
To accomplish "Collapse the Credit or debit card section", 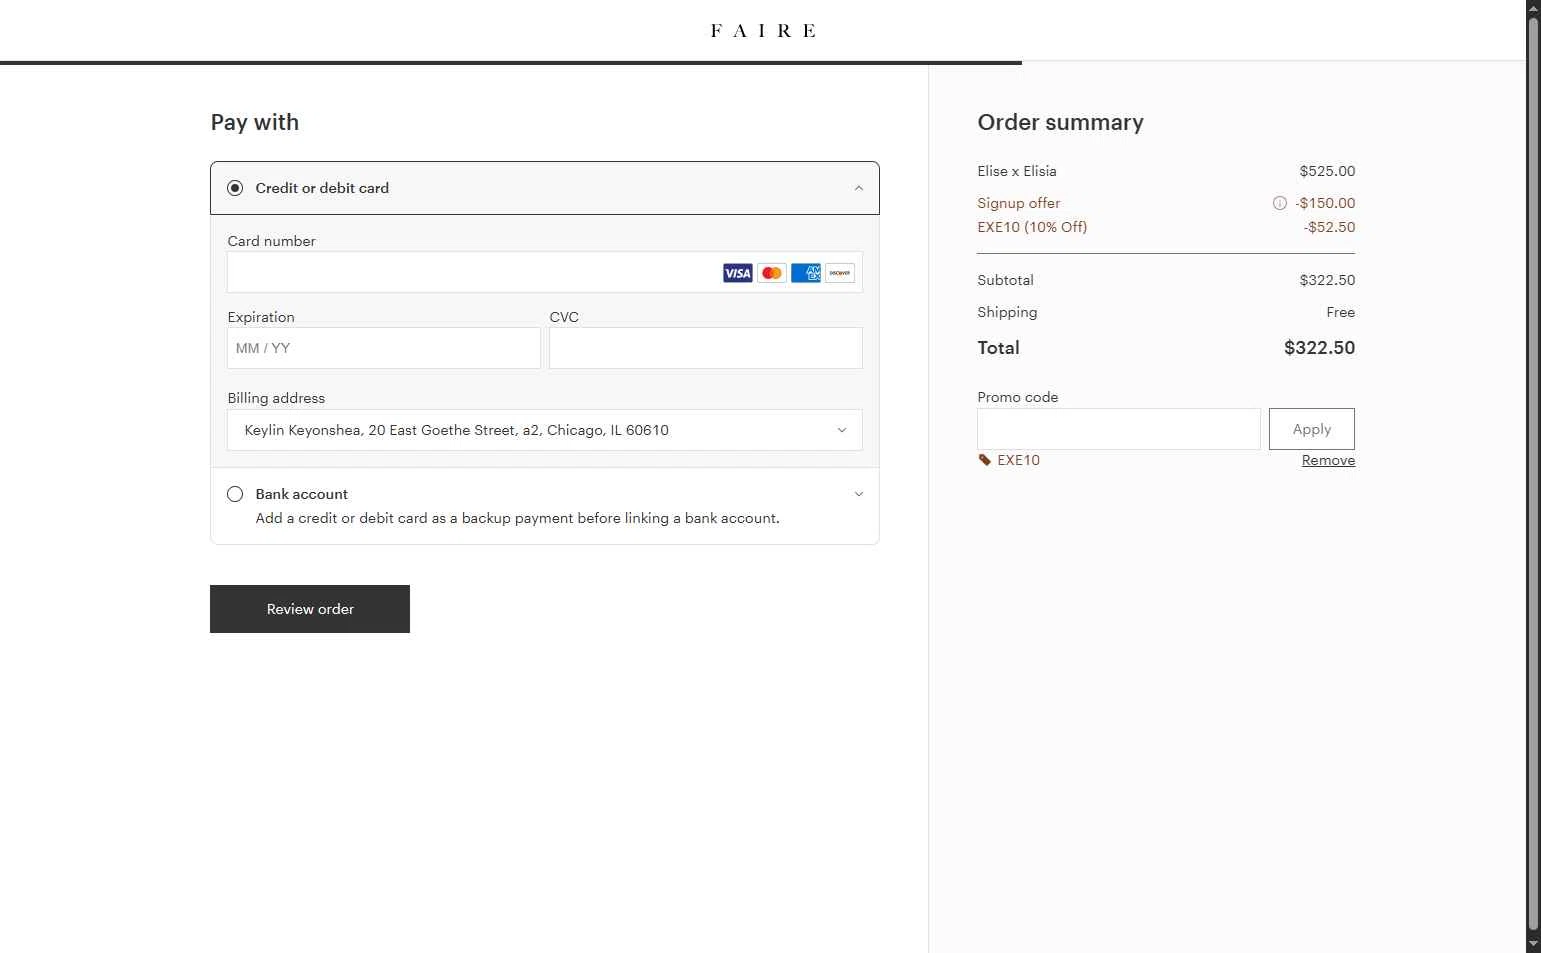I will (x=858, y=188).
